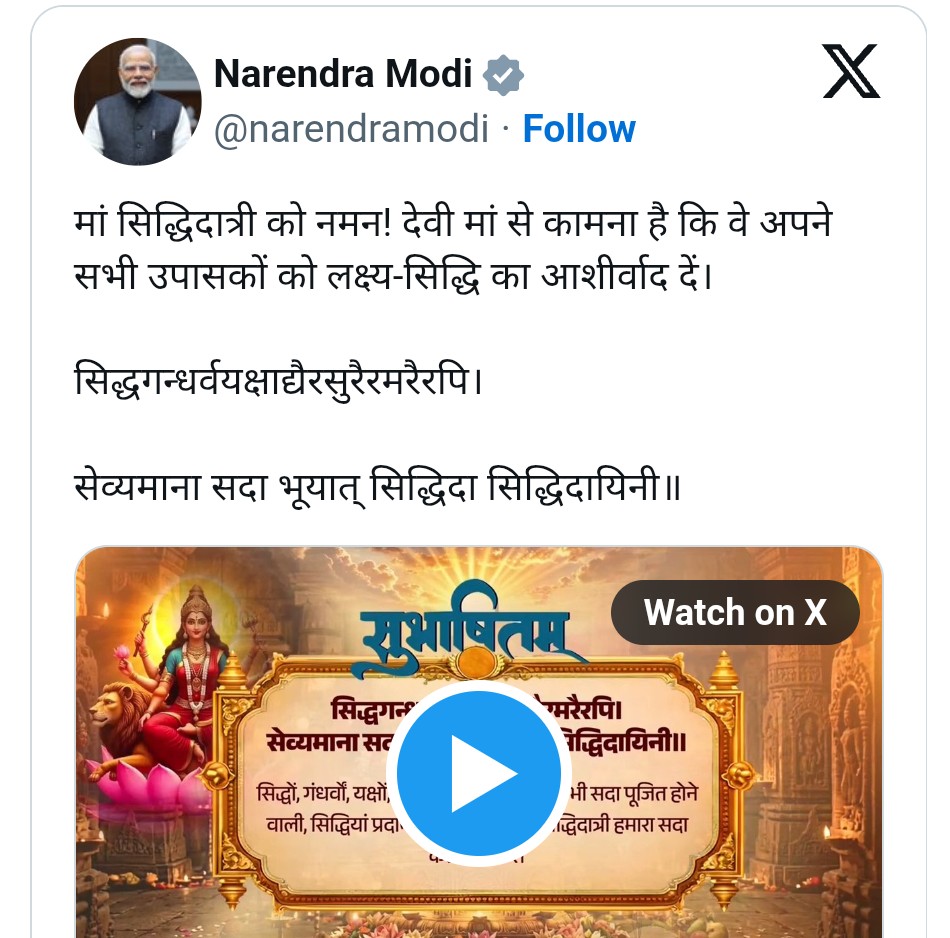Click the Follow link
The height and width of the screenshot is (938, 950).
(579, 129)
